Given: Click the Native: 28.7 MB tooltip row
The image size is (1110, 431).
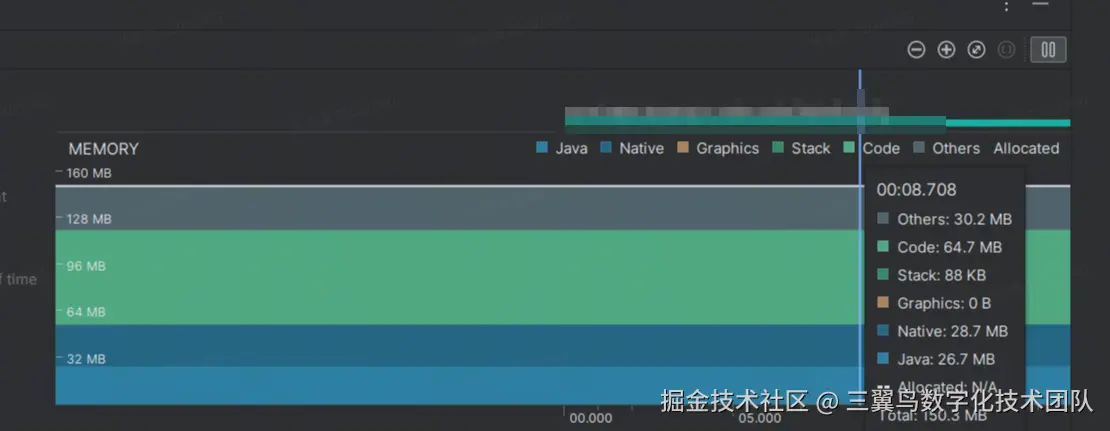Looking at the screenshot, I should click(x=942, y=331).
